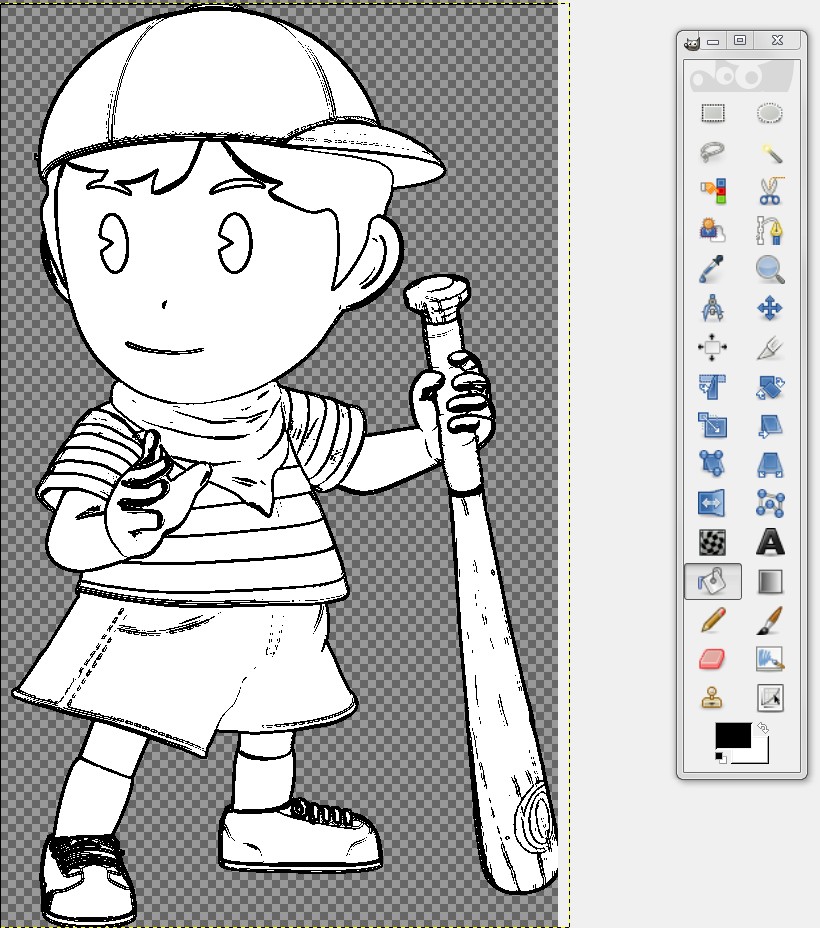The width and height of the screenshot is (820, 928).
Task: Open the toolbox window menu Wilber icon
Action: (x=691, y=43)
